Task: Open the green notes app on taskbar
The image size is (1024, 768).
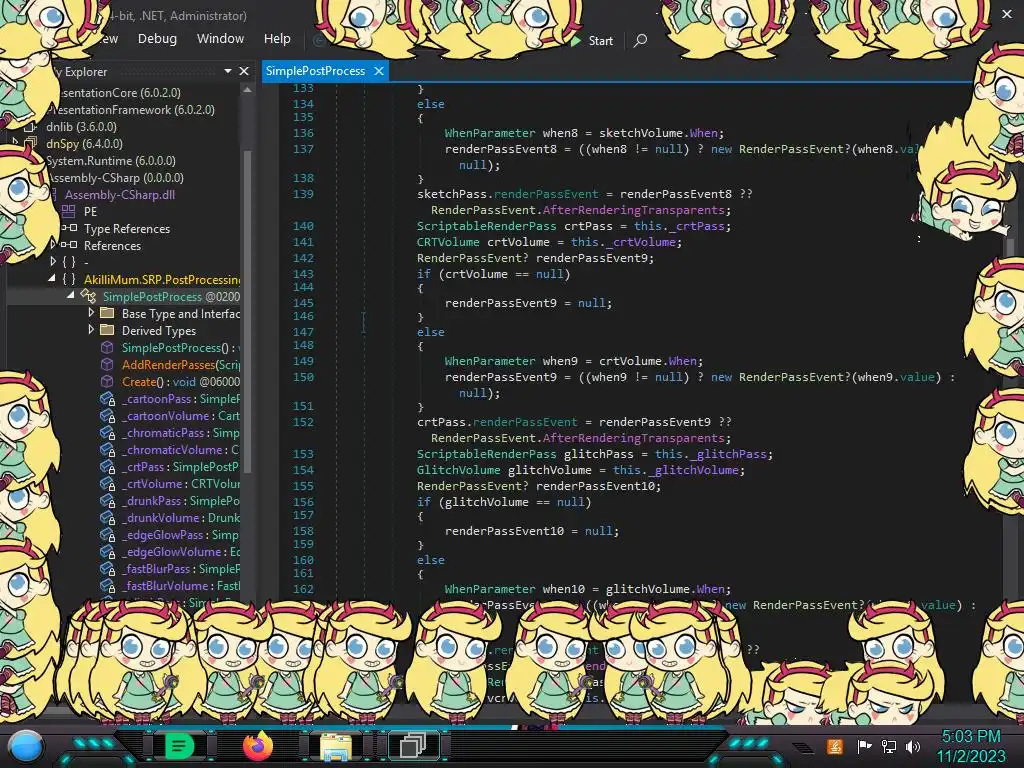Action: tap(178, 745)
